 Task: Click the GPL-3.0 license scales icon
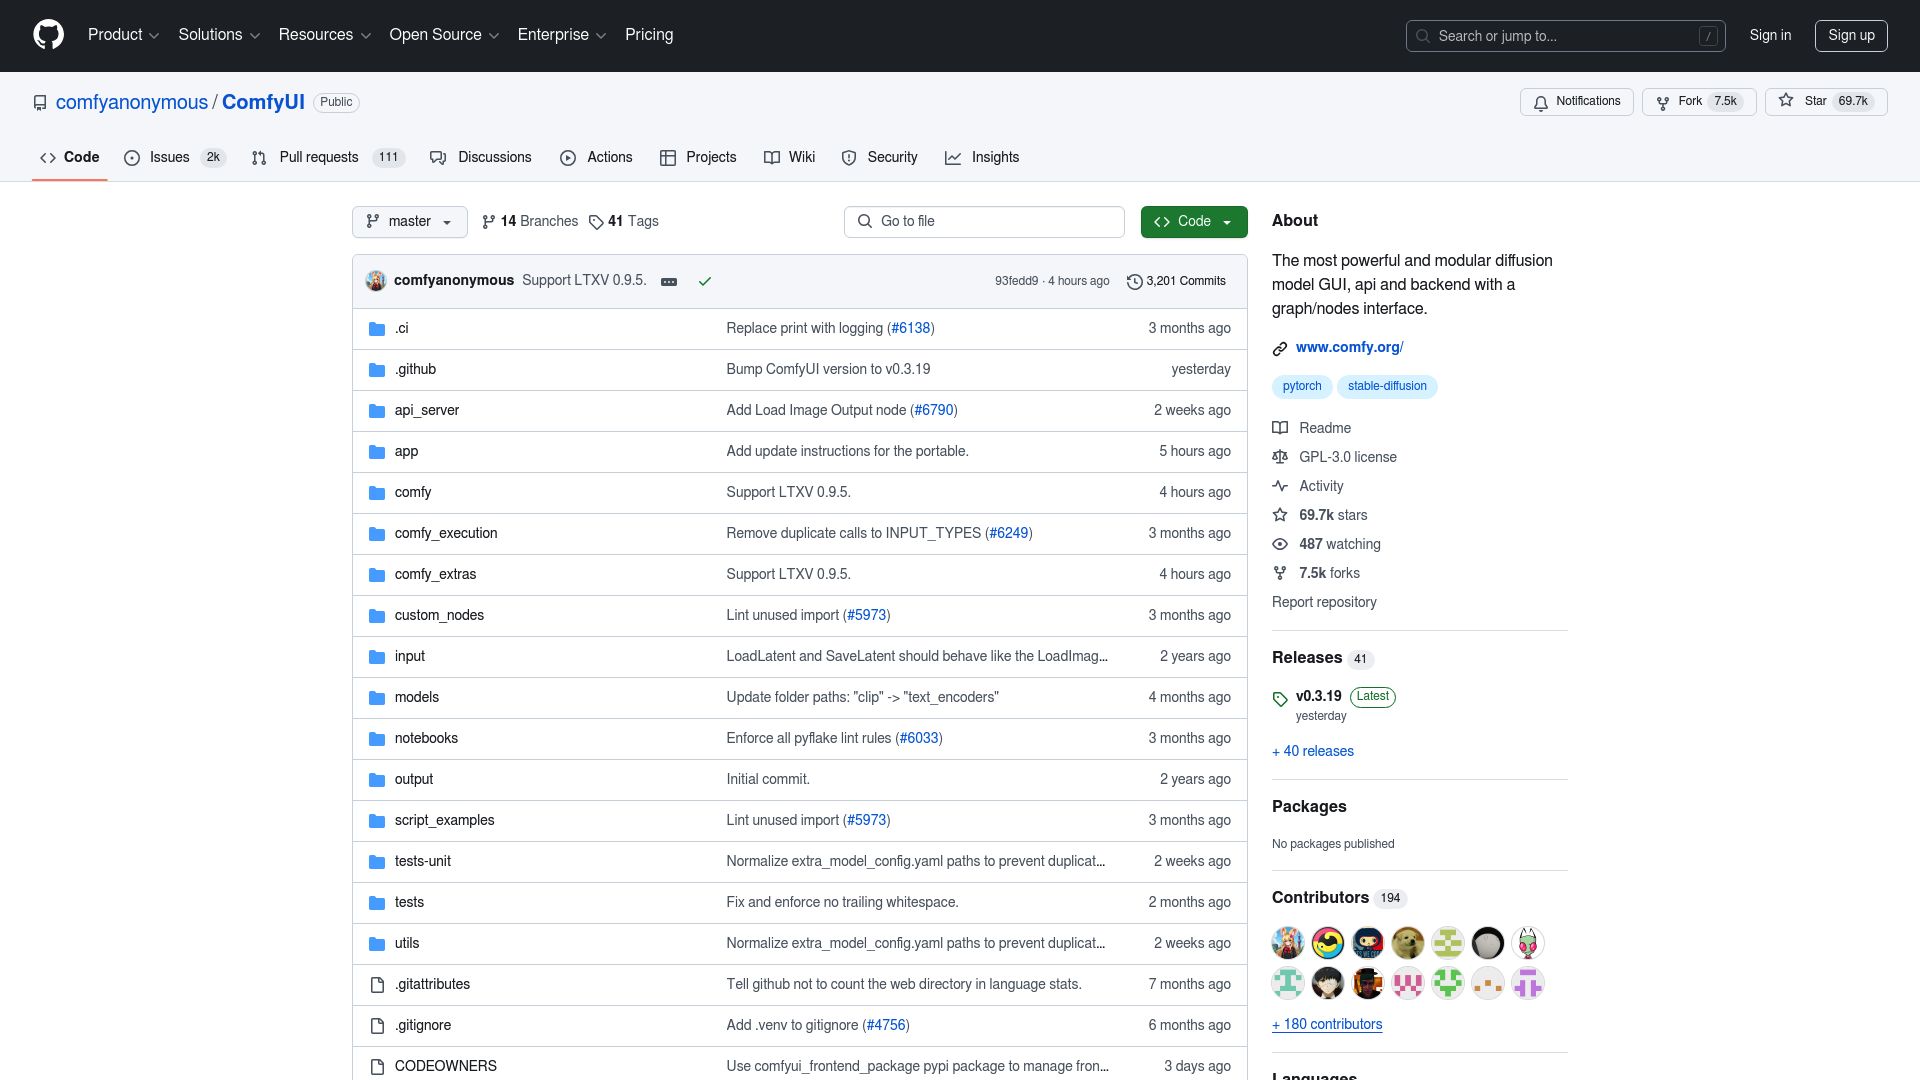1281,457
